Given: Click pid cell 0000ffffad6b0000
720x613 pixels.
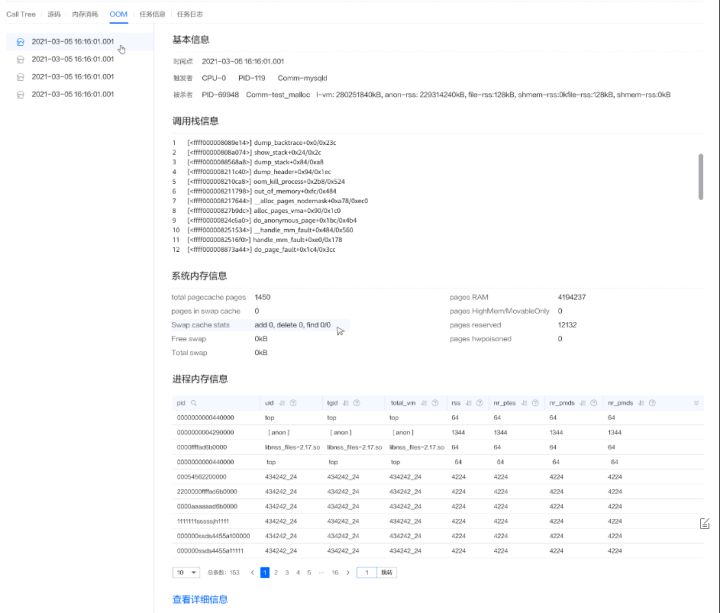Looking at the screenshot, I should point(202,447).
